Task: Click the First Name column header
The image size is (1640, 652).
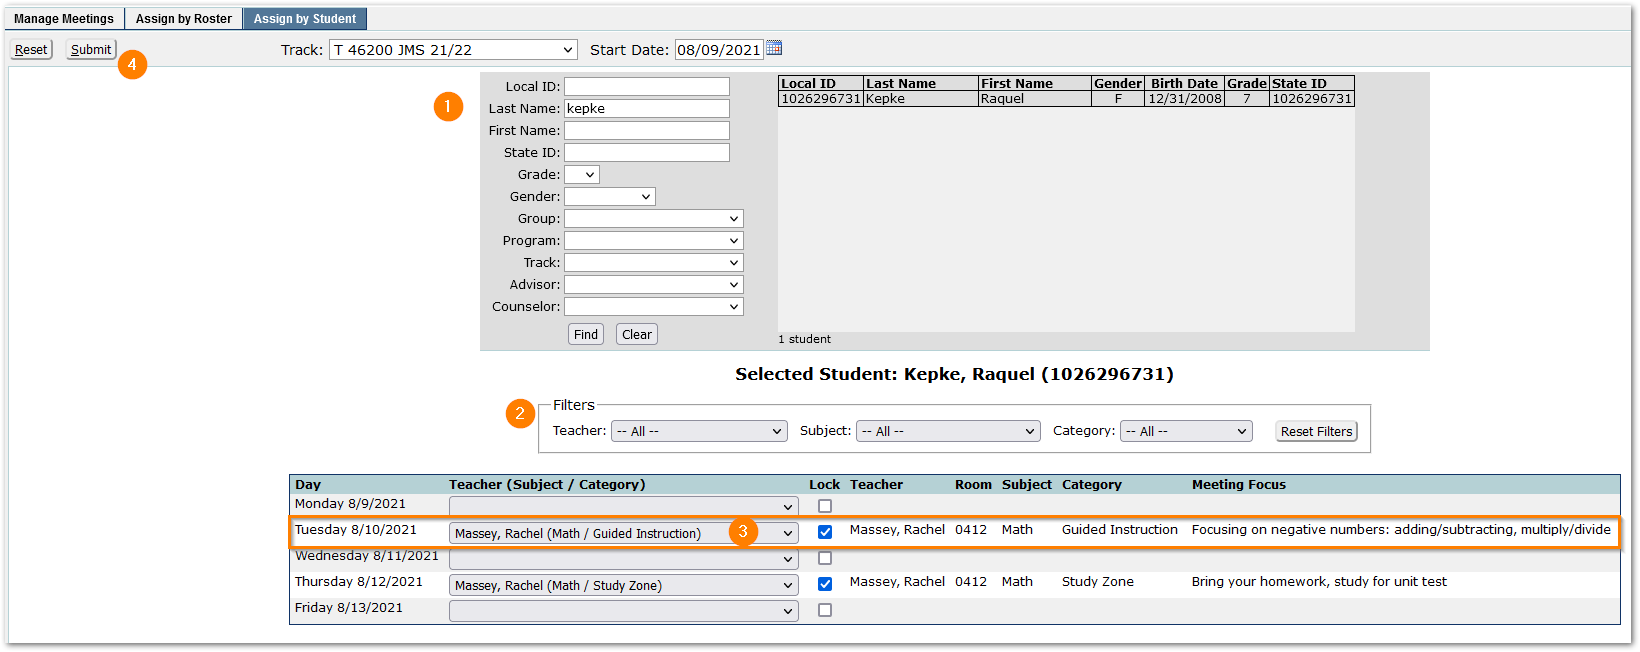Action: (1035, 84)
